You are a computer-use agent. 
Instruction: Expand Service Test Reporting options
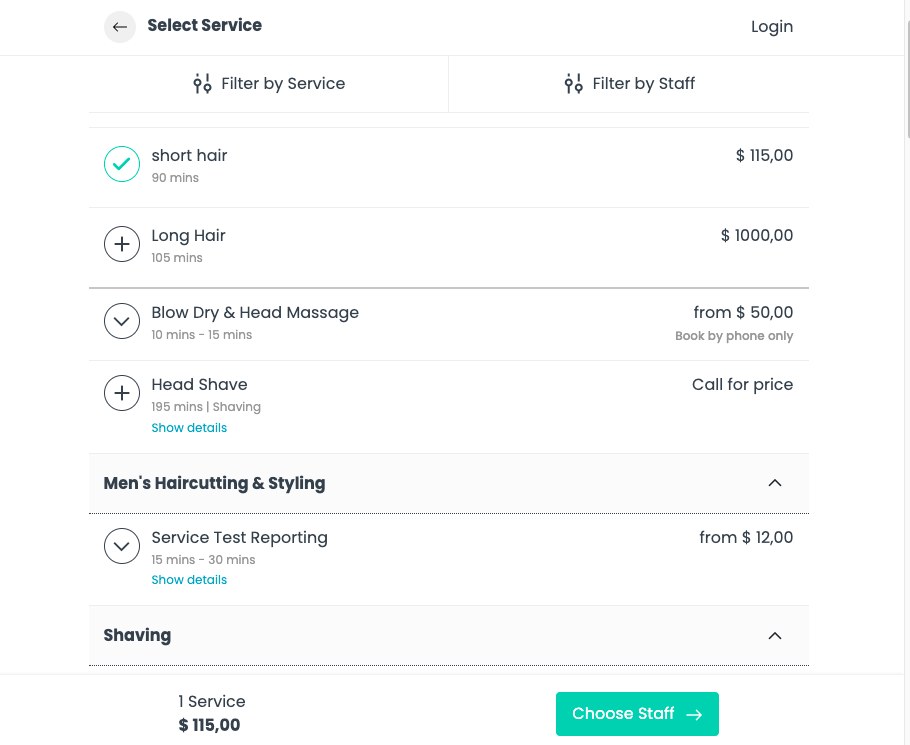coord(122,546)
